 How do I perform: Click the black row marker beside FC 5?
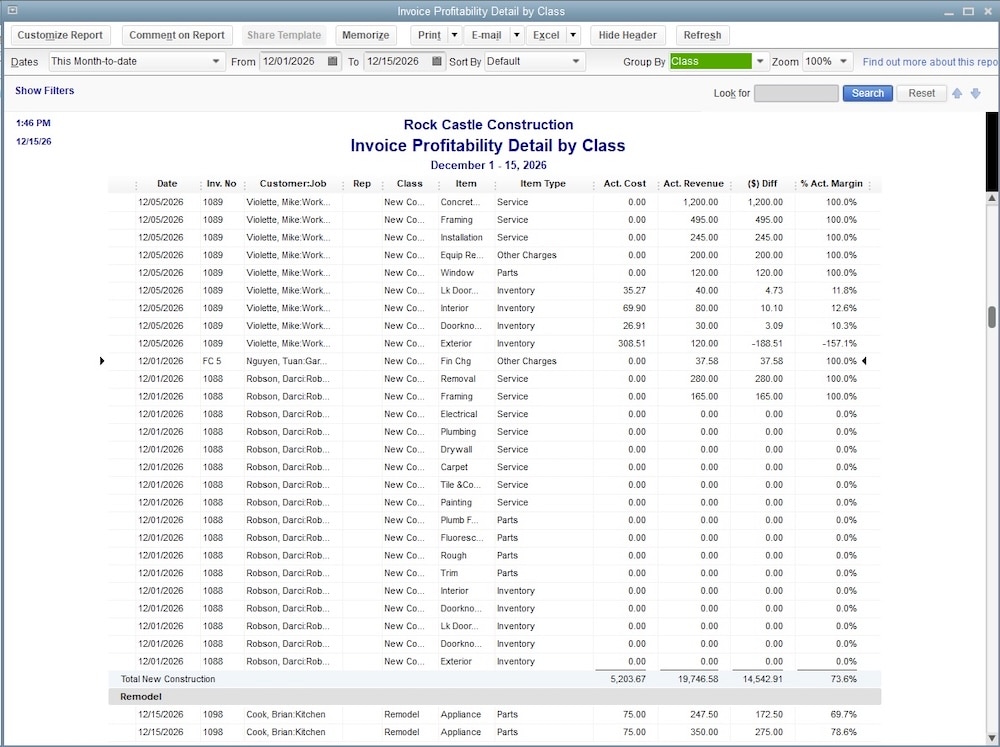point(102,361)
